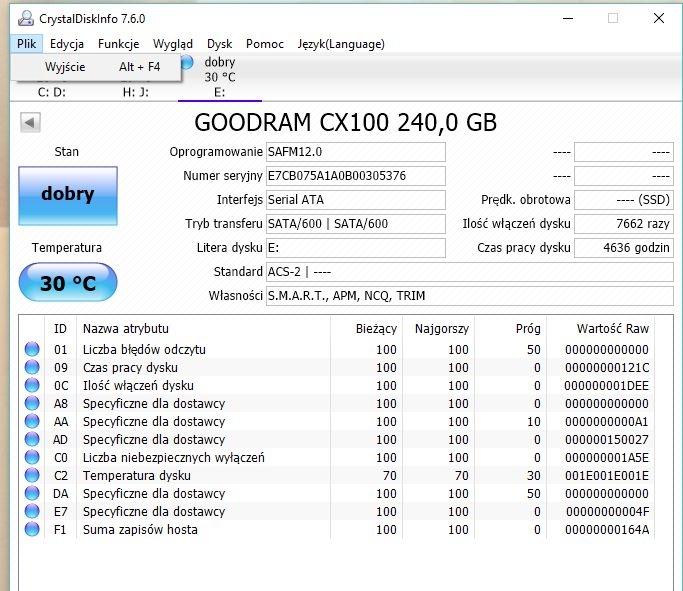Click the Prędk. obrotowa field ---- (SSD)

pyautogui.click(x=624, y=199)
